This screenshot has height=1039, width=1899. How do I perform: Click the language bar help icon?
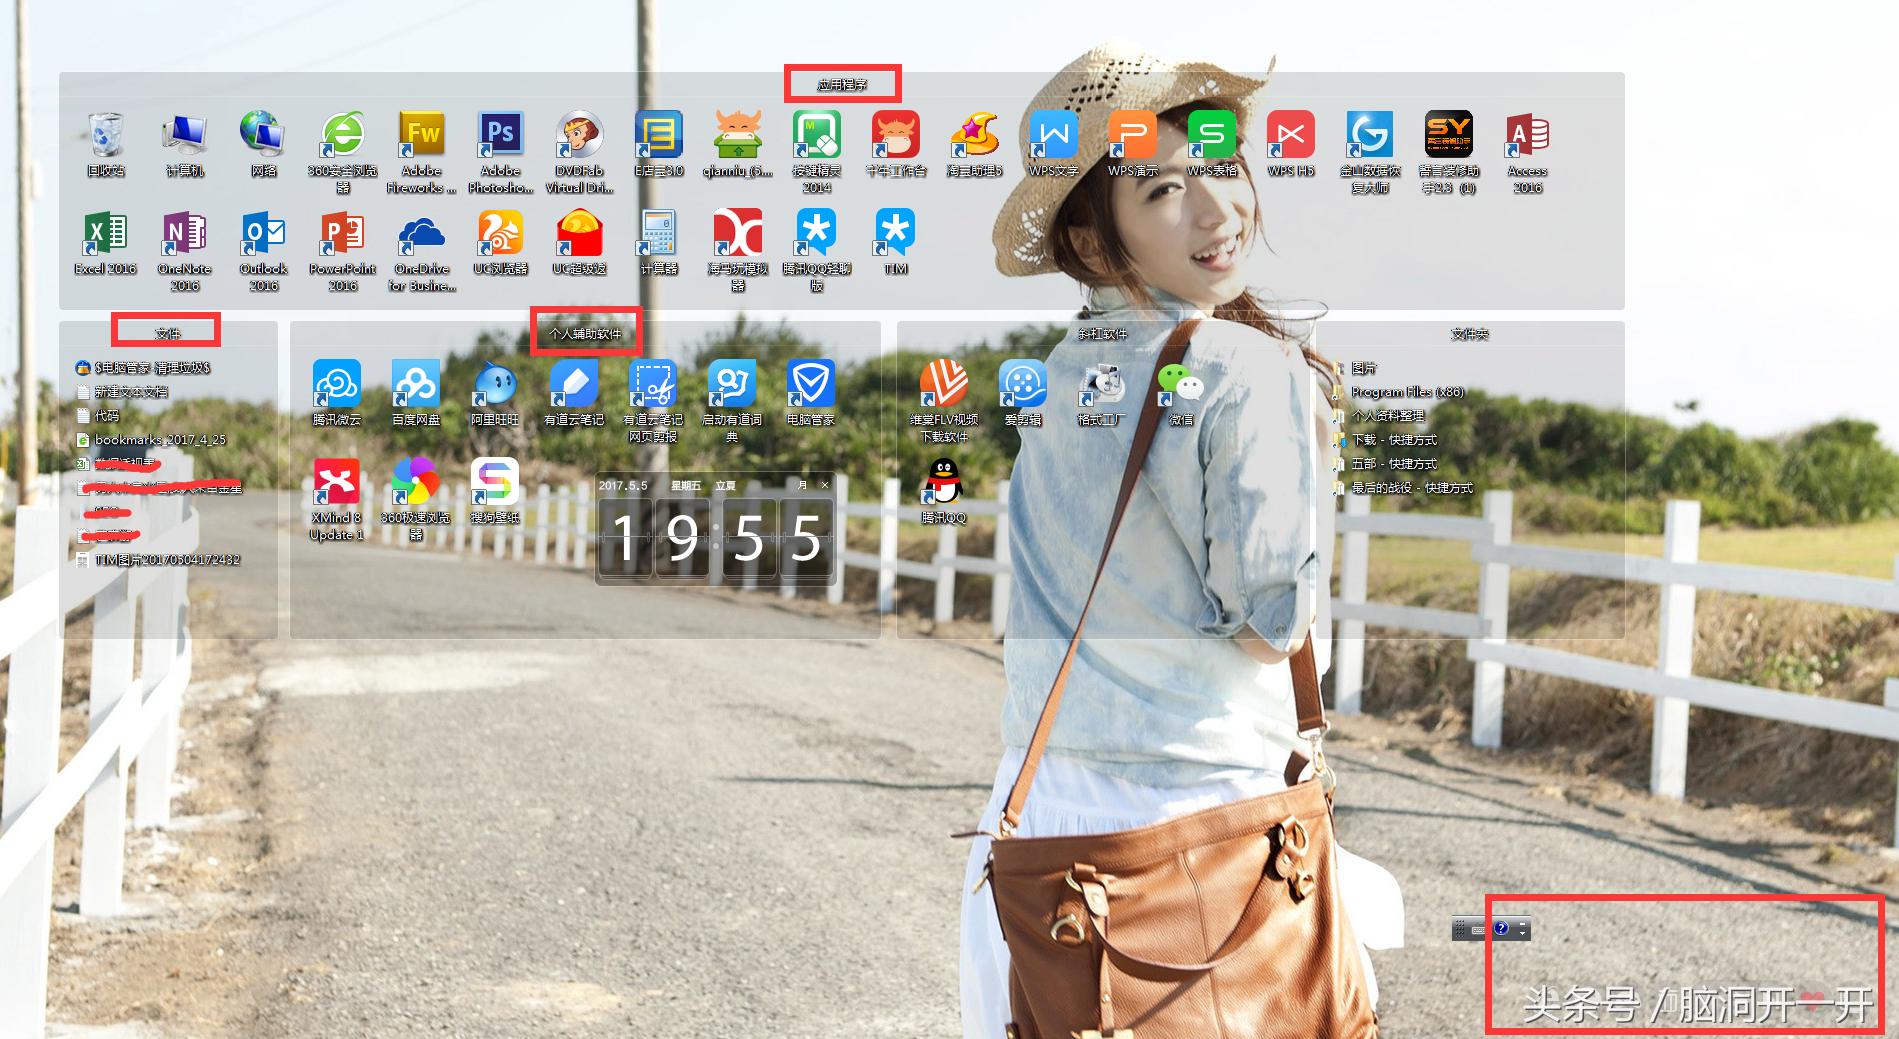click(x=1501, y=929)
